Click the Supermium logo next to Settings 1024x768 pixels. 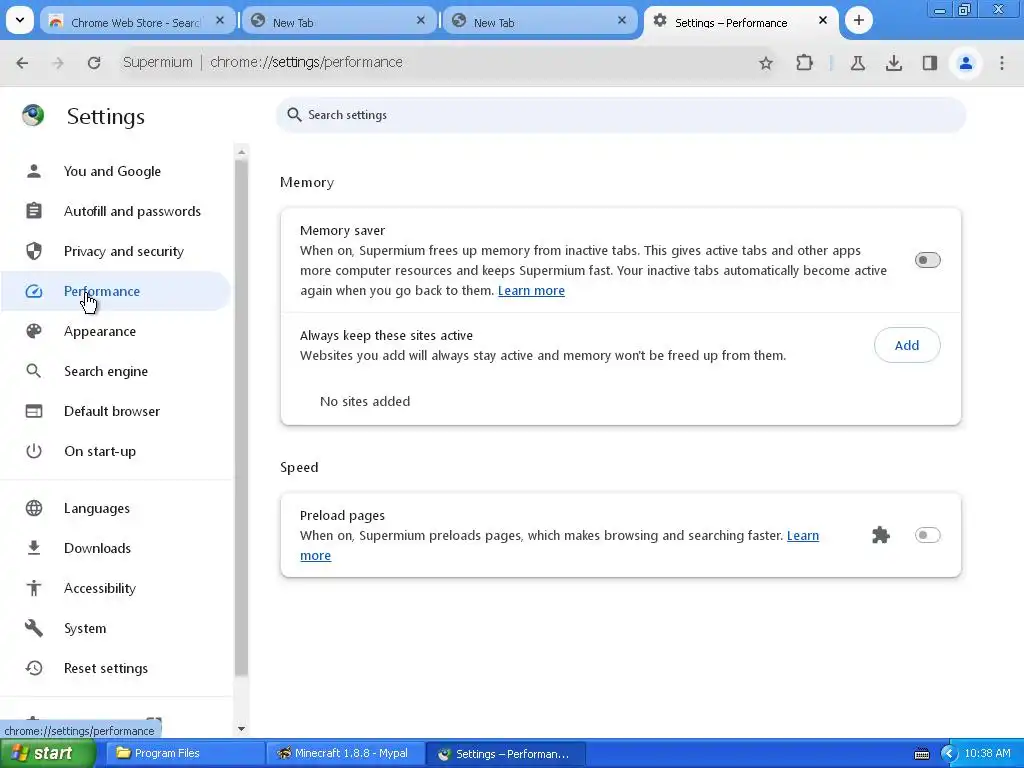33,116
